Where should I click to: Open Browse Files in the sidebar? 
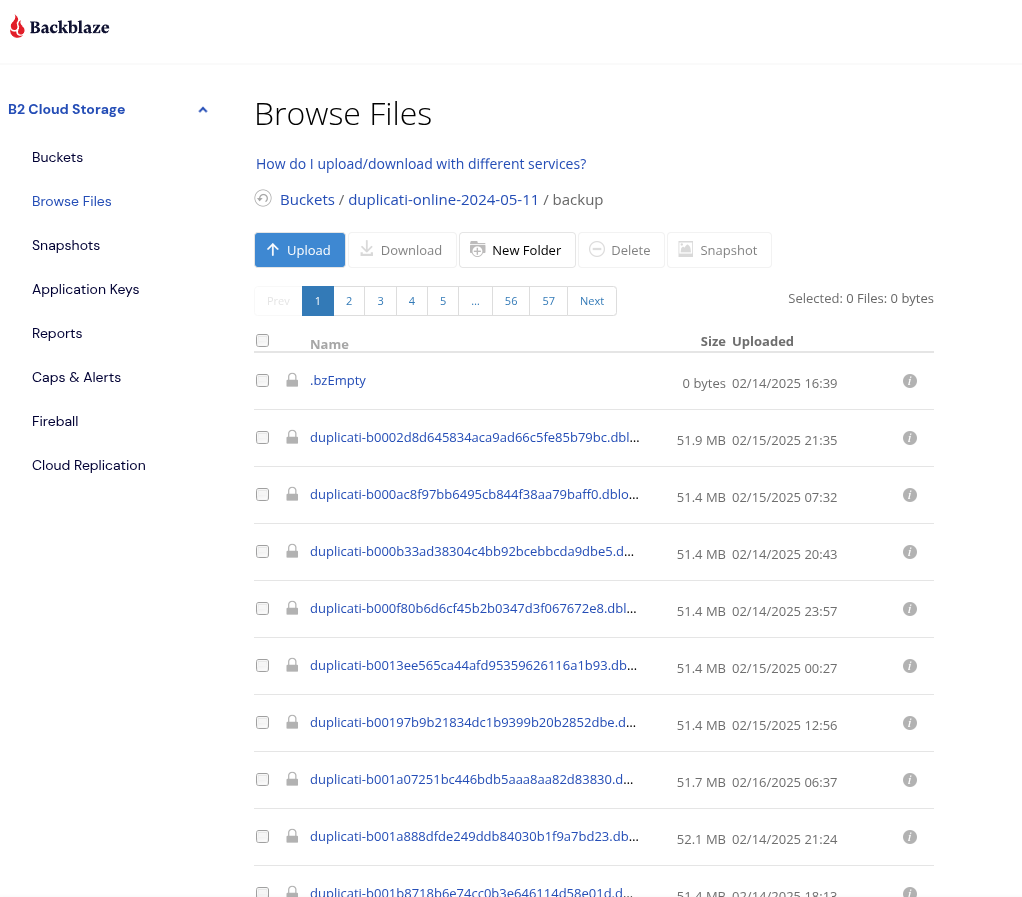[x=72, y=201]
